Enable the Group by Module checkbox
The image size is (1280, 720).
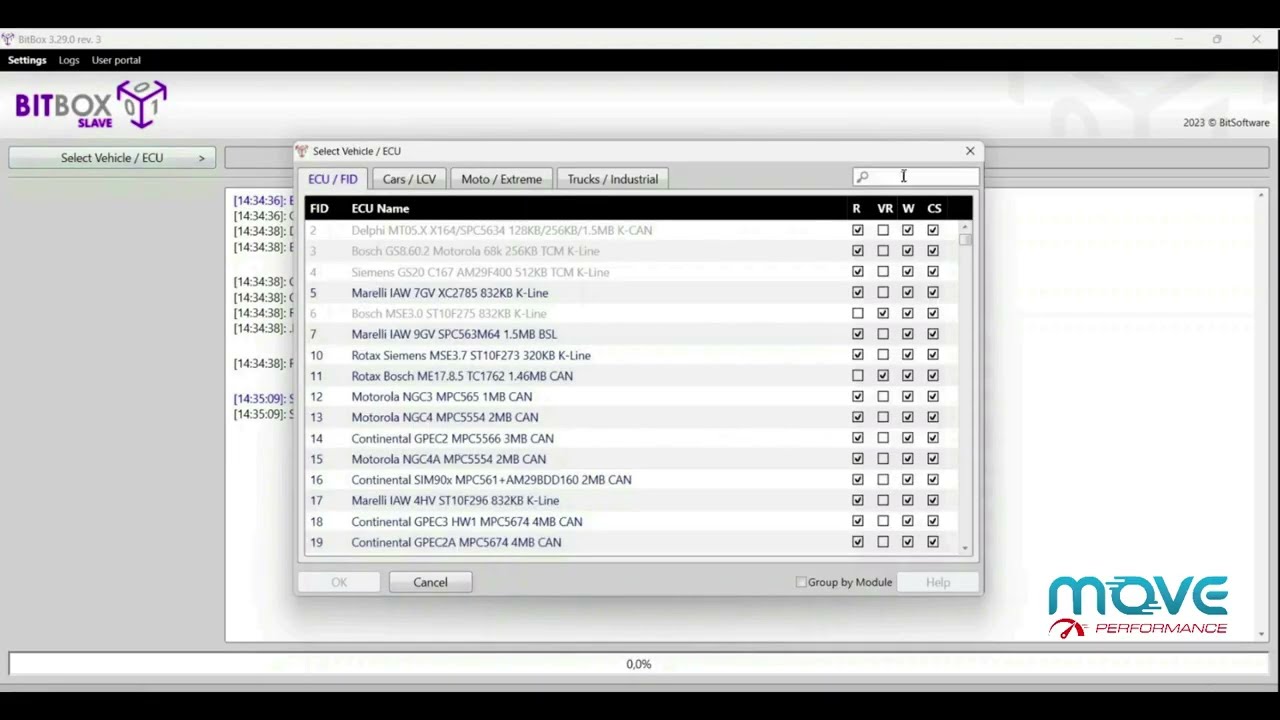[x=801, y=582]
